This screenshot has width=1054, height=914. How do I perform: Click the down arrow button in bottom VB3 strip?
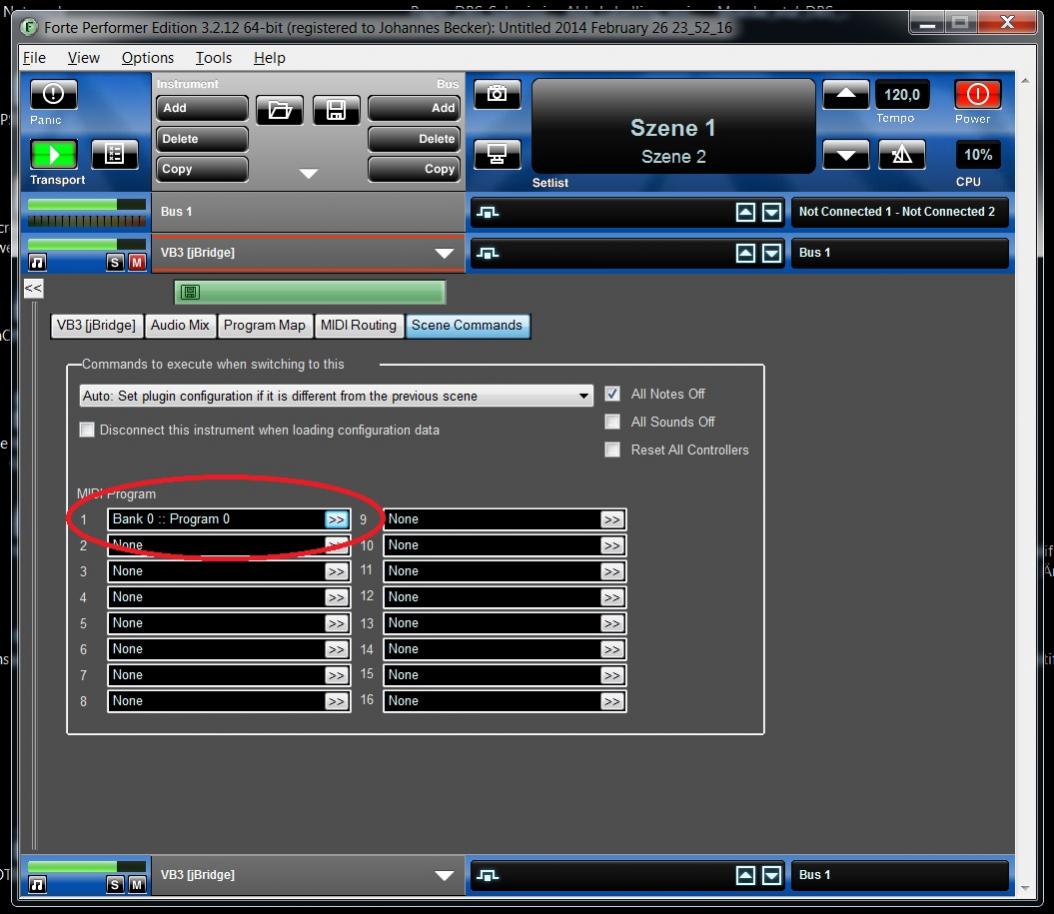click(772, 875)
